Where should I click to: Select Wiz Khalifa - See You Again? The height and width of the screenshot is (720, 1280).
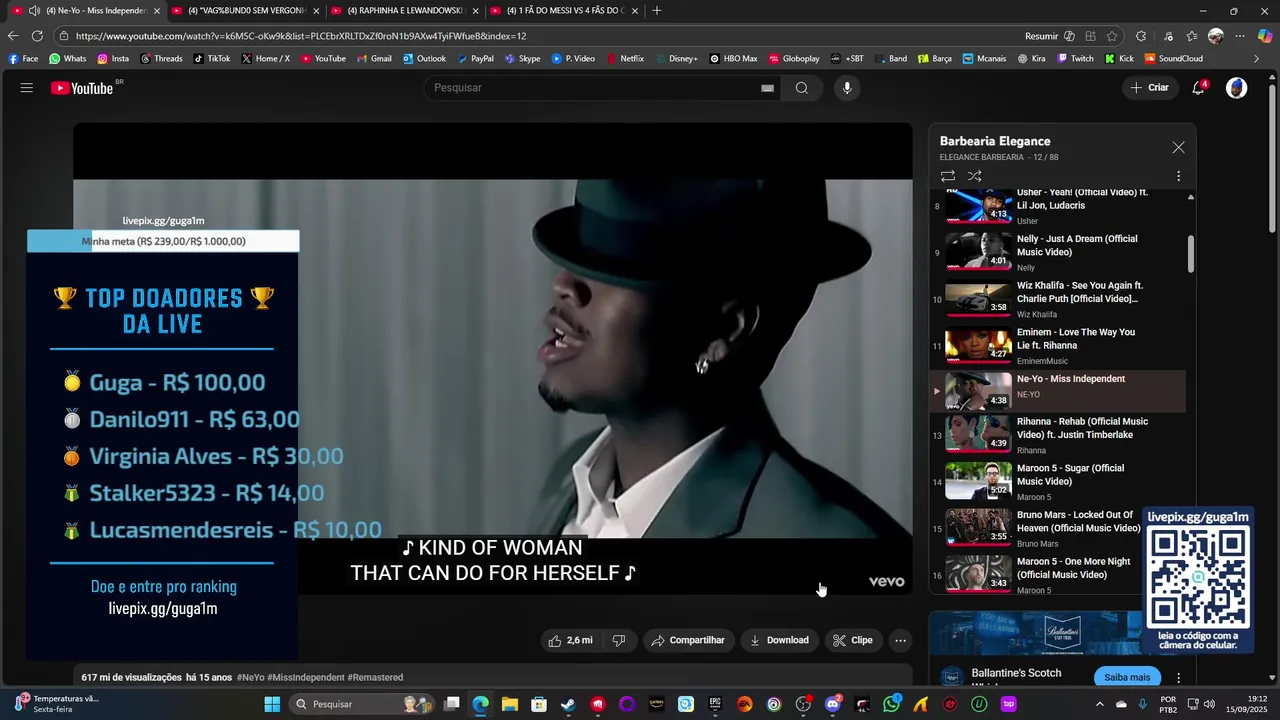[x=1058, y=299]
